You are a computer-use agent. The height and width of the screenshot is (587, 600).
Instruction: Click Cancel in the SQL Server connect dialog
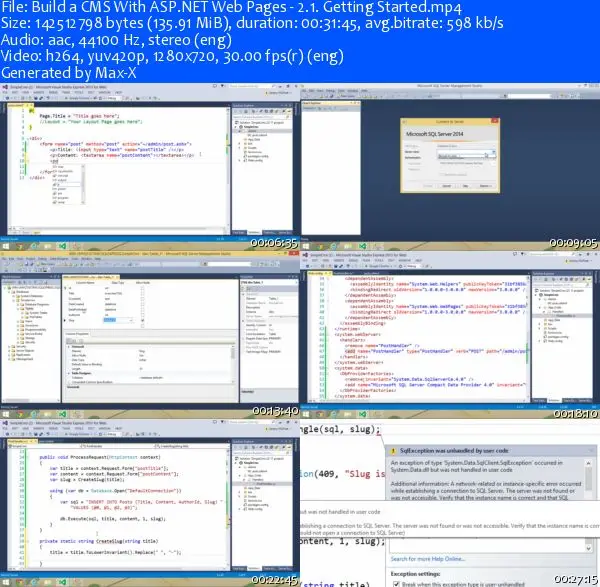coord(447,186)
